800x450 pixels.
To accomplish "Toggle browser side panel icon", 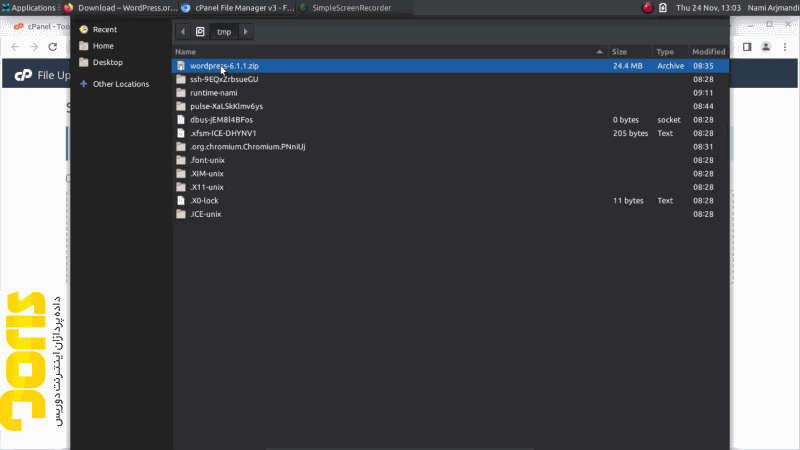I will (x=747, y=47).
